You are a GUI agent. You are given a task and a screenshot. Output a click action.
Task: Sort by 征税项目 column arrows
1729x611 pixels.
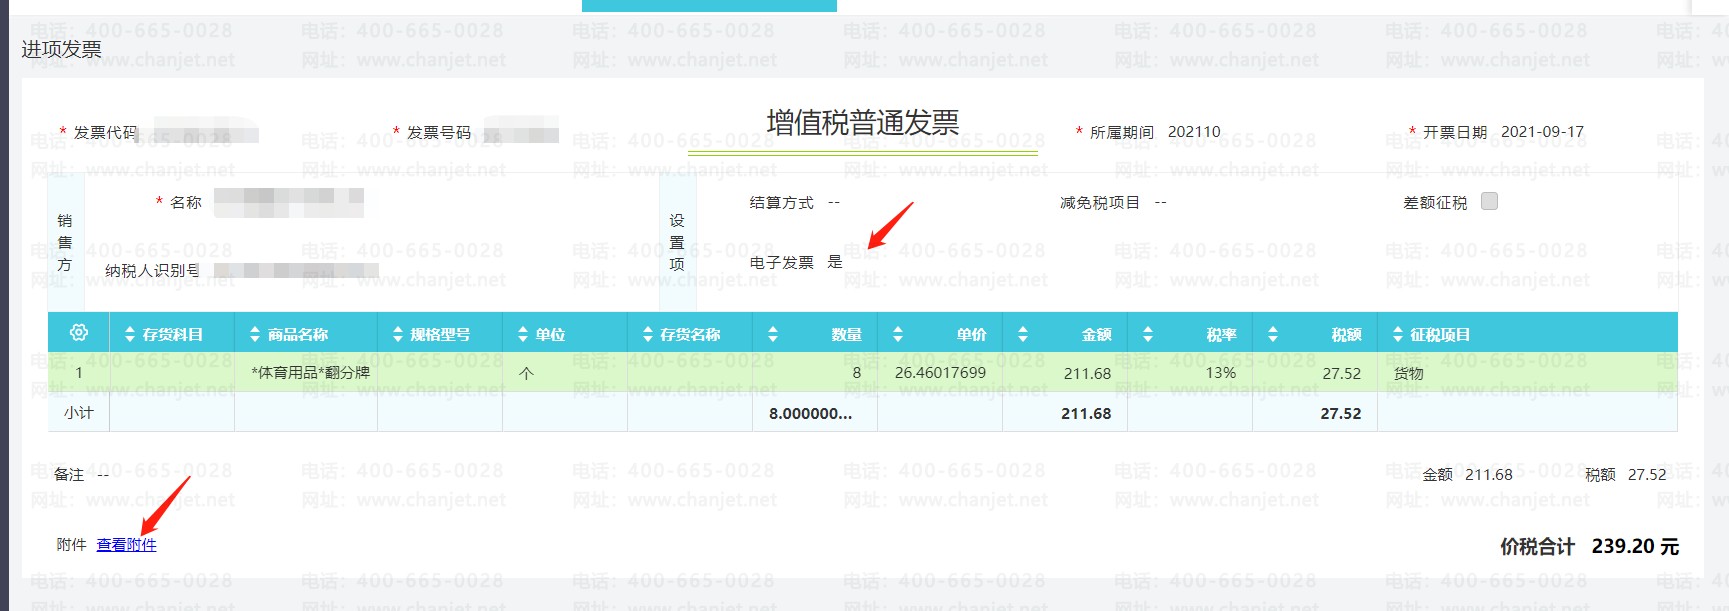tap(1398, 335)
